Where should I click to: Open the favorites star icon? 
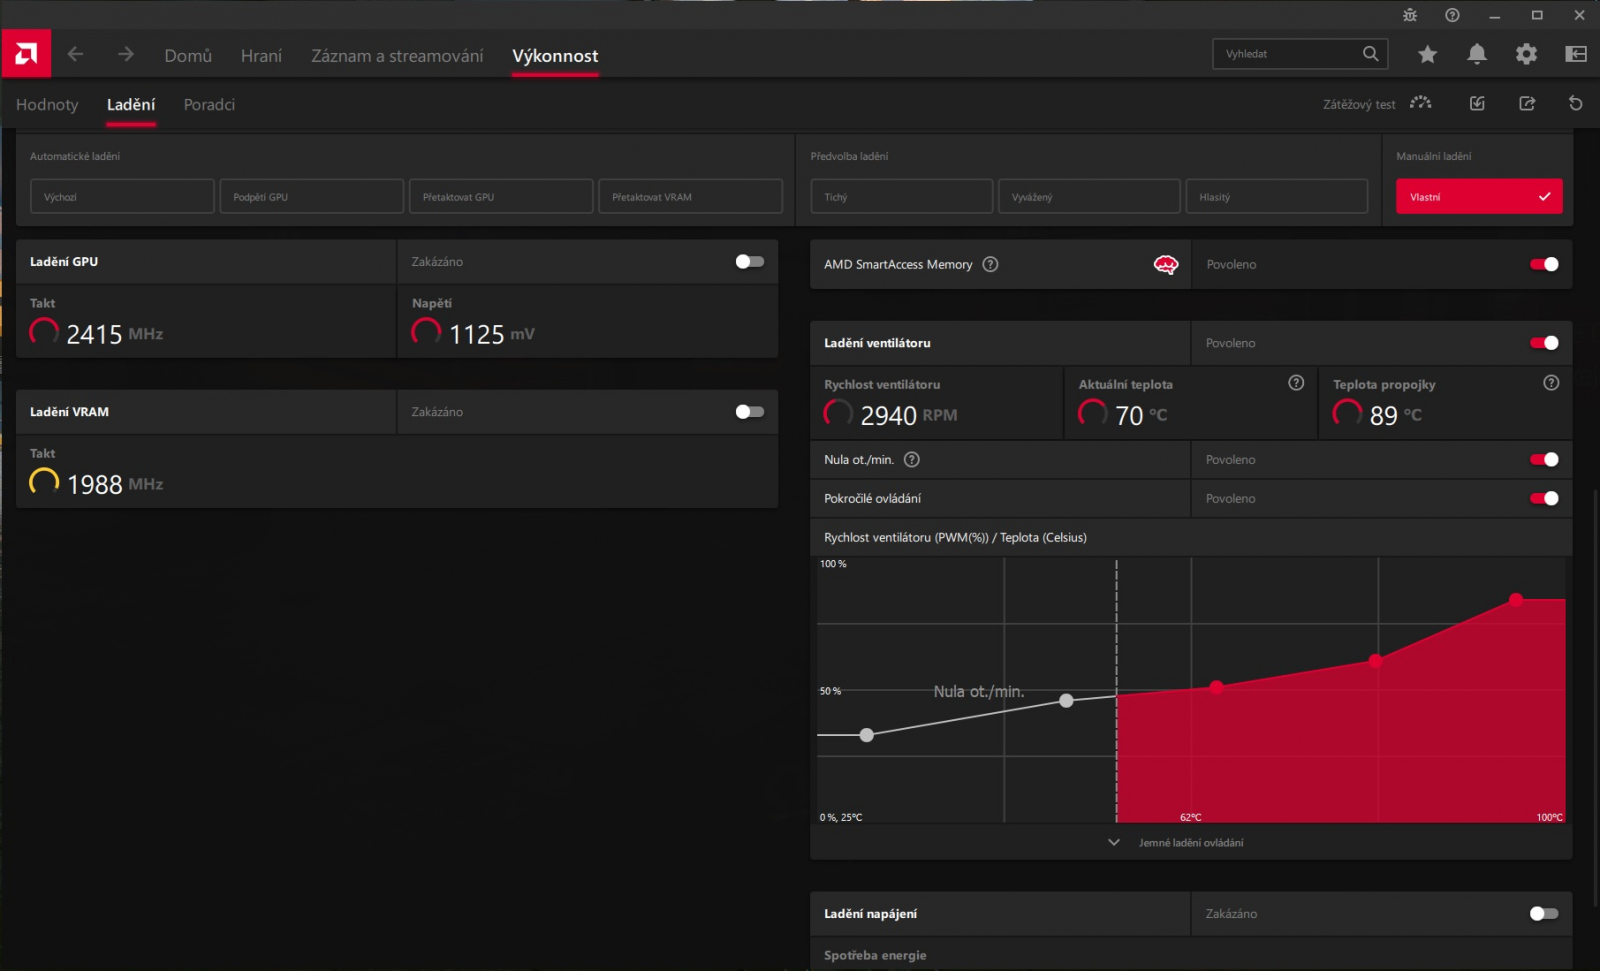tap(1427, 54)
